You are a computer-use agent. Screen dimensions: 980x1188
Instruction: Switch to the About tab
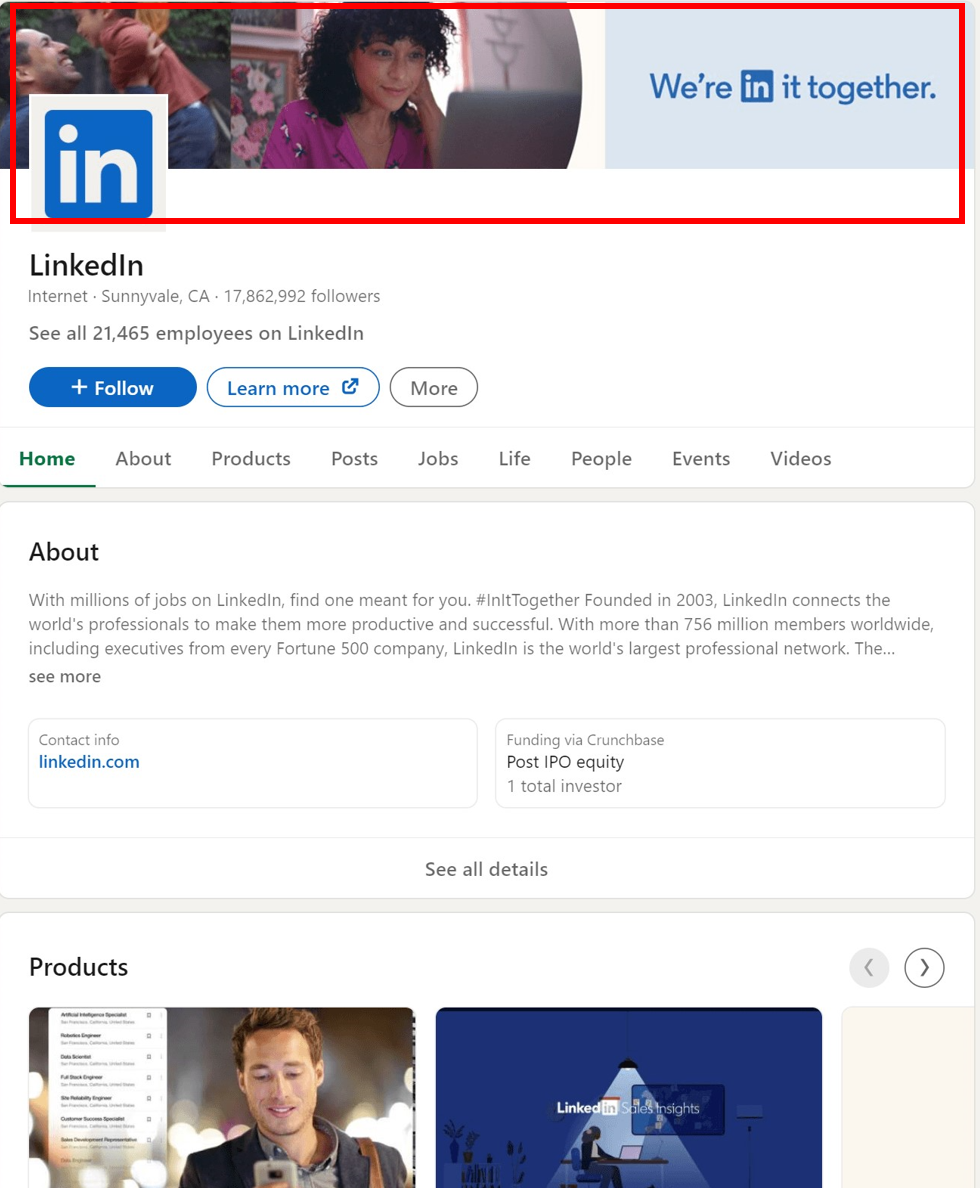click(x=143, y=458)
